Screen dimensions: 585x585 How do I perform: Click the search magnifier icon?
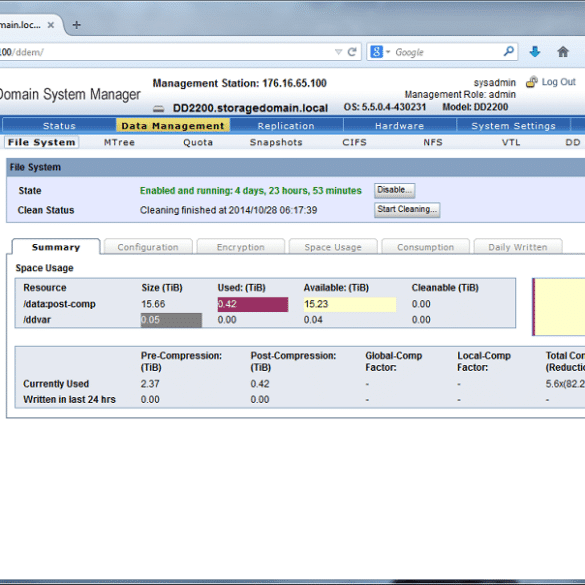click(x=509, y=51)
